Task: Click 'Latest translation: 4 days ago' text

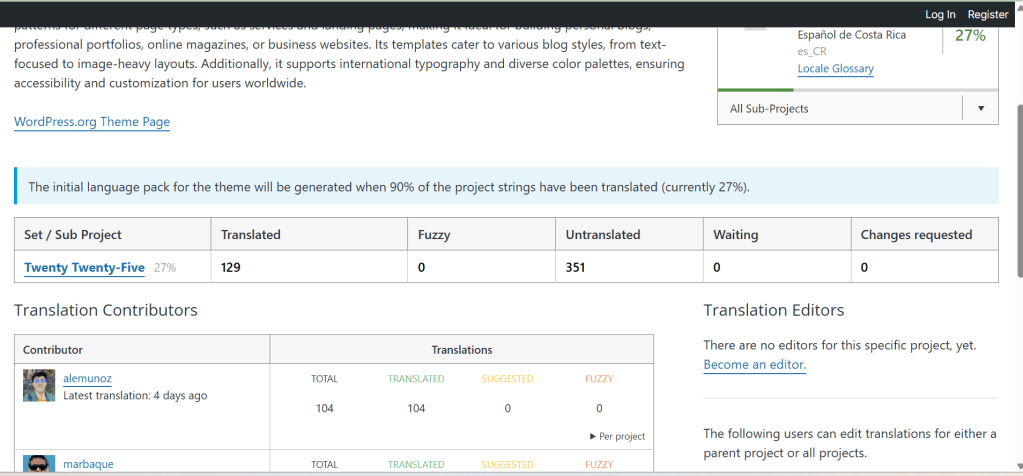Action: [x=136, y=395]
